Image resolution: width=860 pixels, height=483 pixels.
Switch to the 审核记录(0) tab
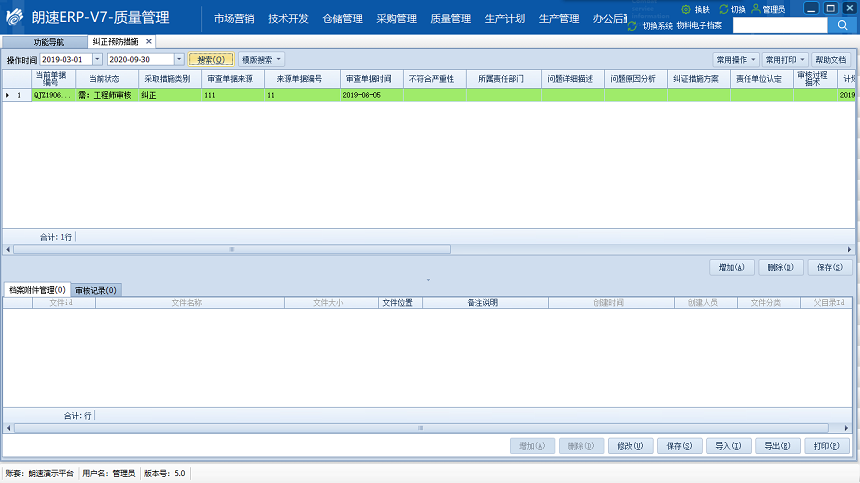click(96, 291)
